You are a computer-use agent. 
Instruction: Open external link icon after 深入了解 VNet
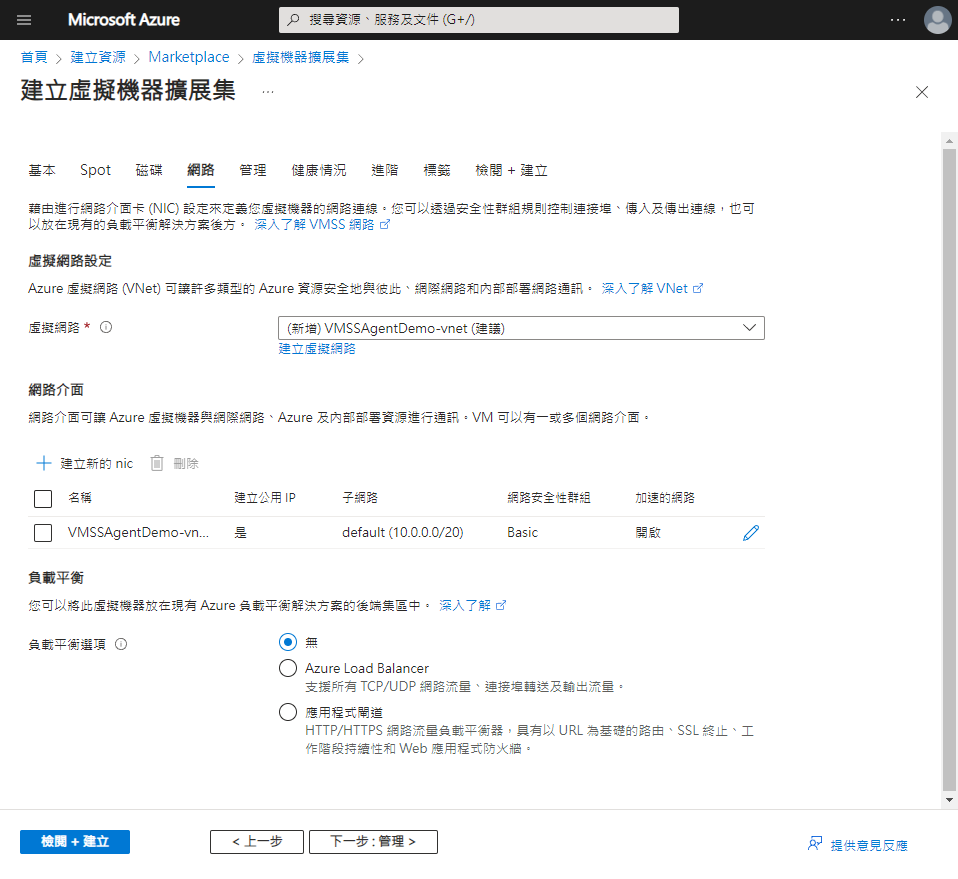point(698,288)
